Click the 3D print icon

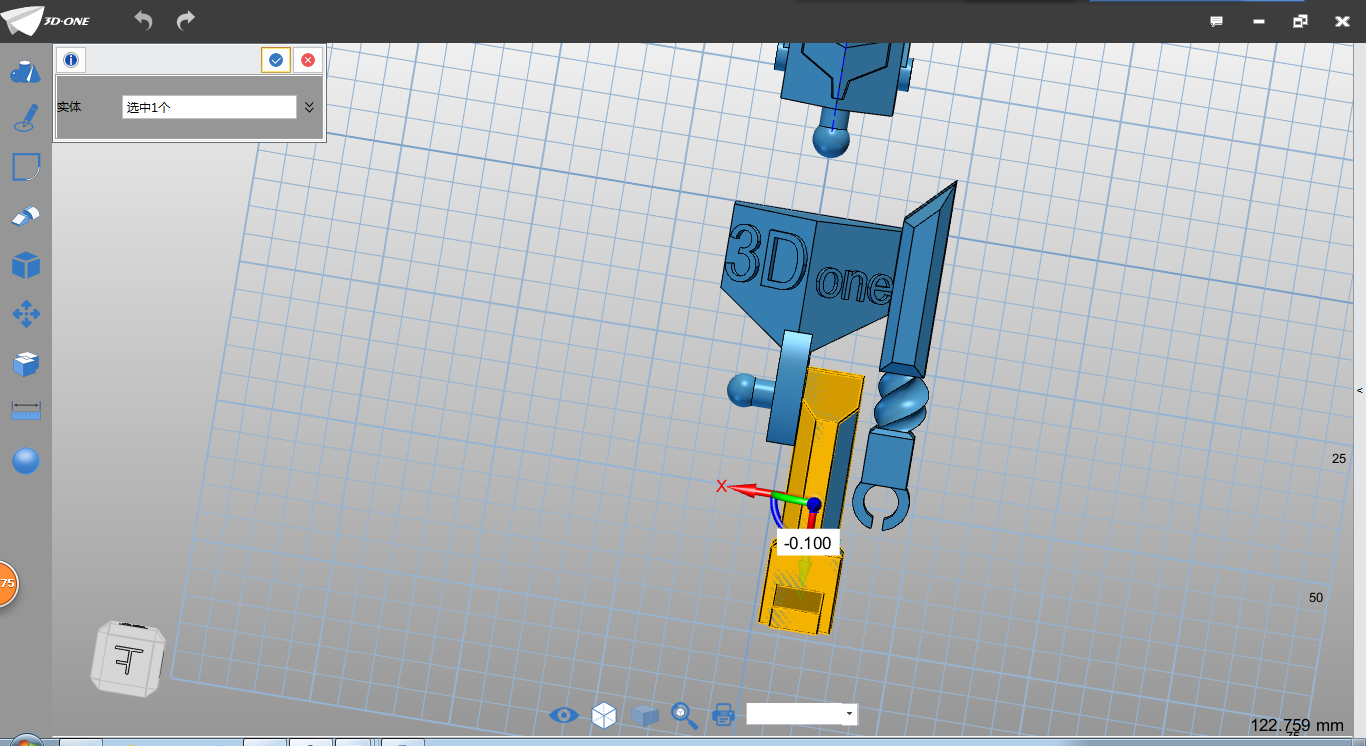coord(723,714)
